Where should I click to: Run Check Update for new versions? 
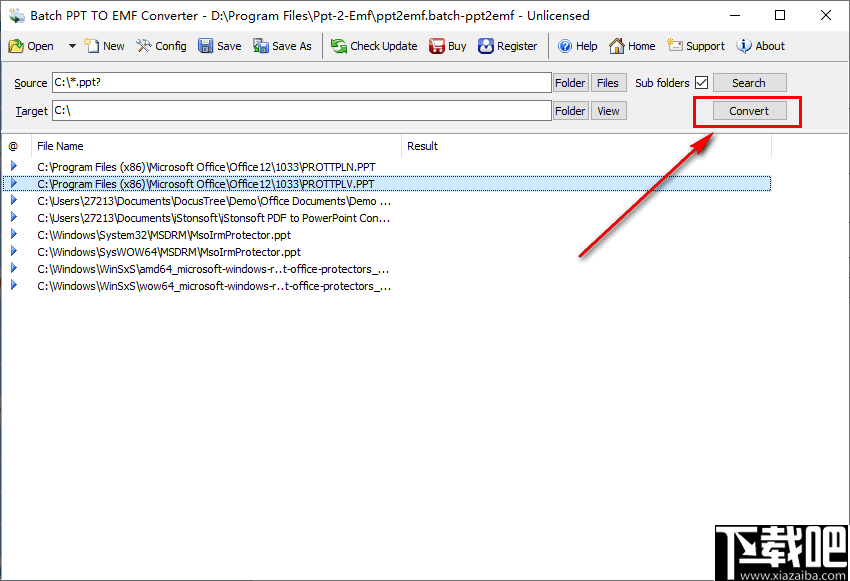[373, 45]
